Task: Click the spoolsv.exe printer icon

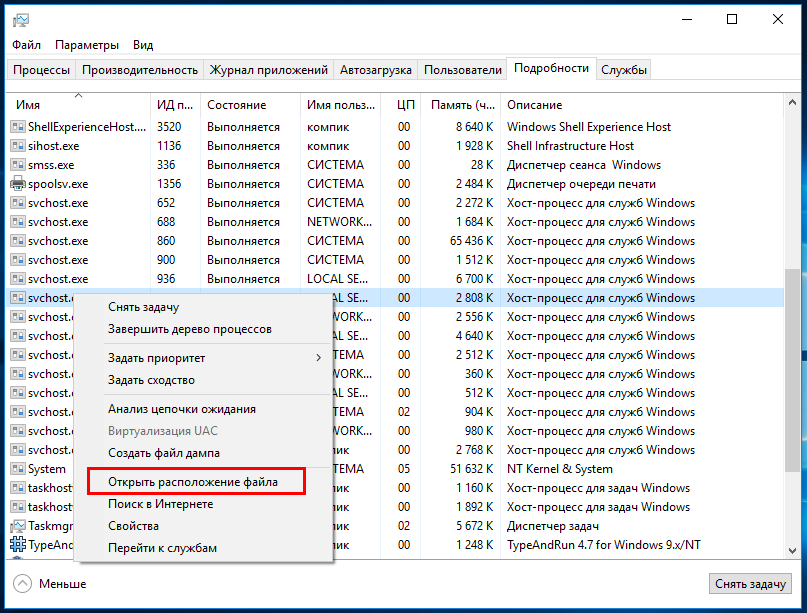Action: click(18, 184)
